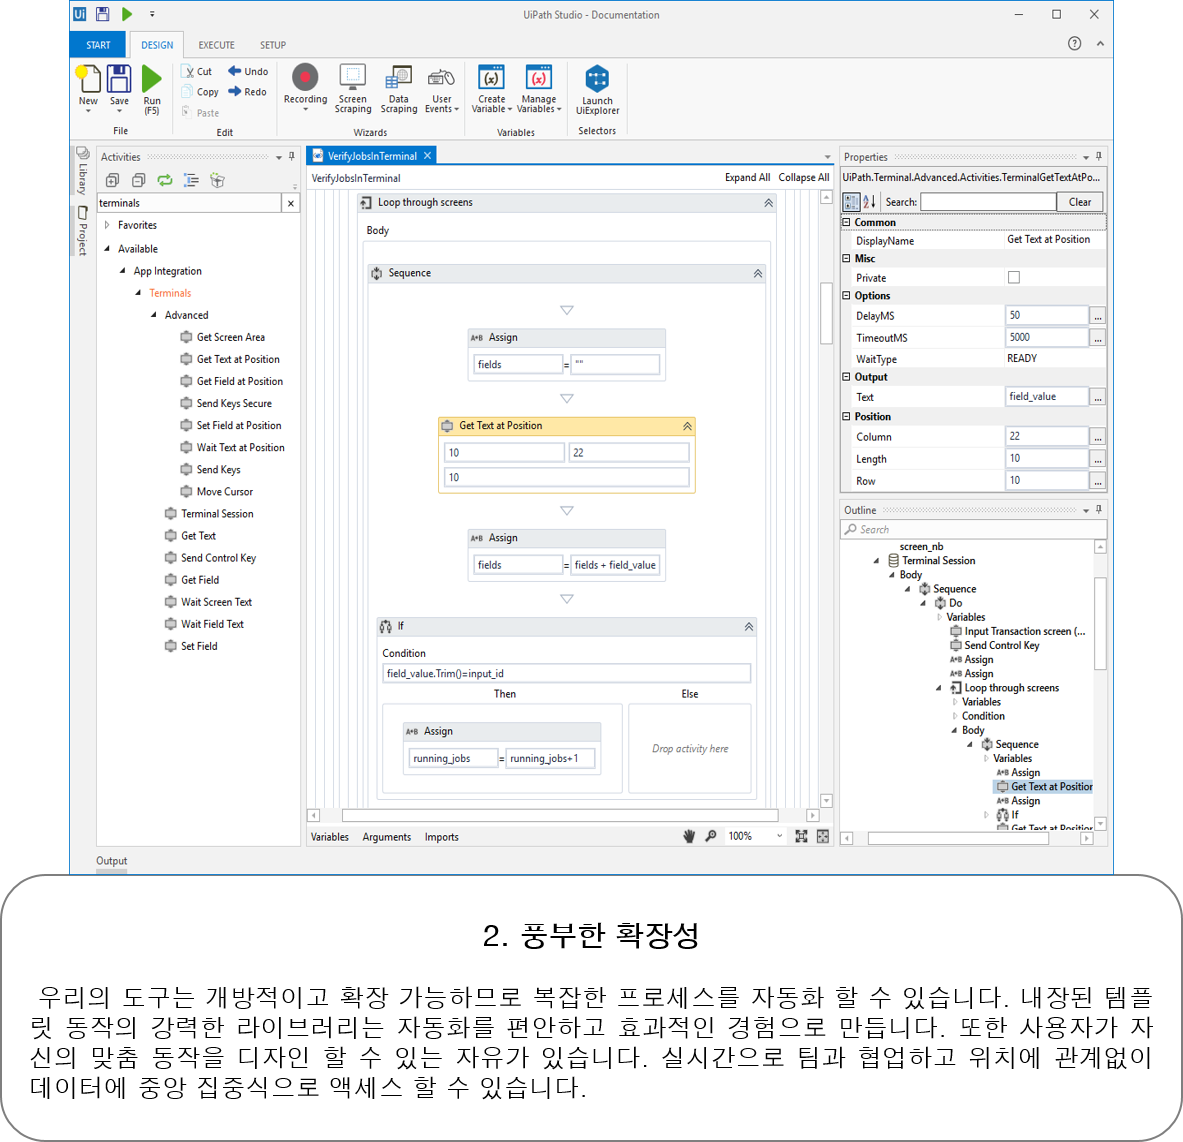Click the quick-access save icon in title bar
1183x1142 pixels.
pyautogui.click(x=103, y=14)
